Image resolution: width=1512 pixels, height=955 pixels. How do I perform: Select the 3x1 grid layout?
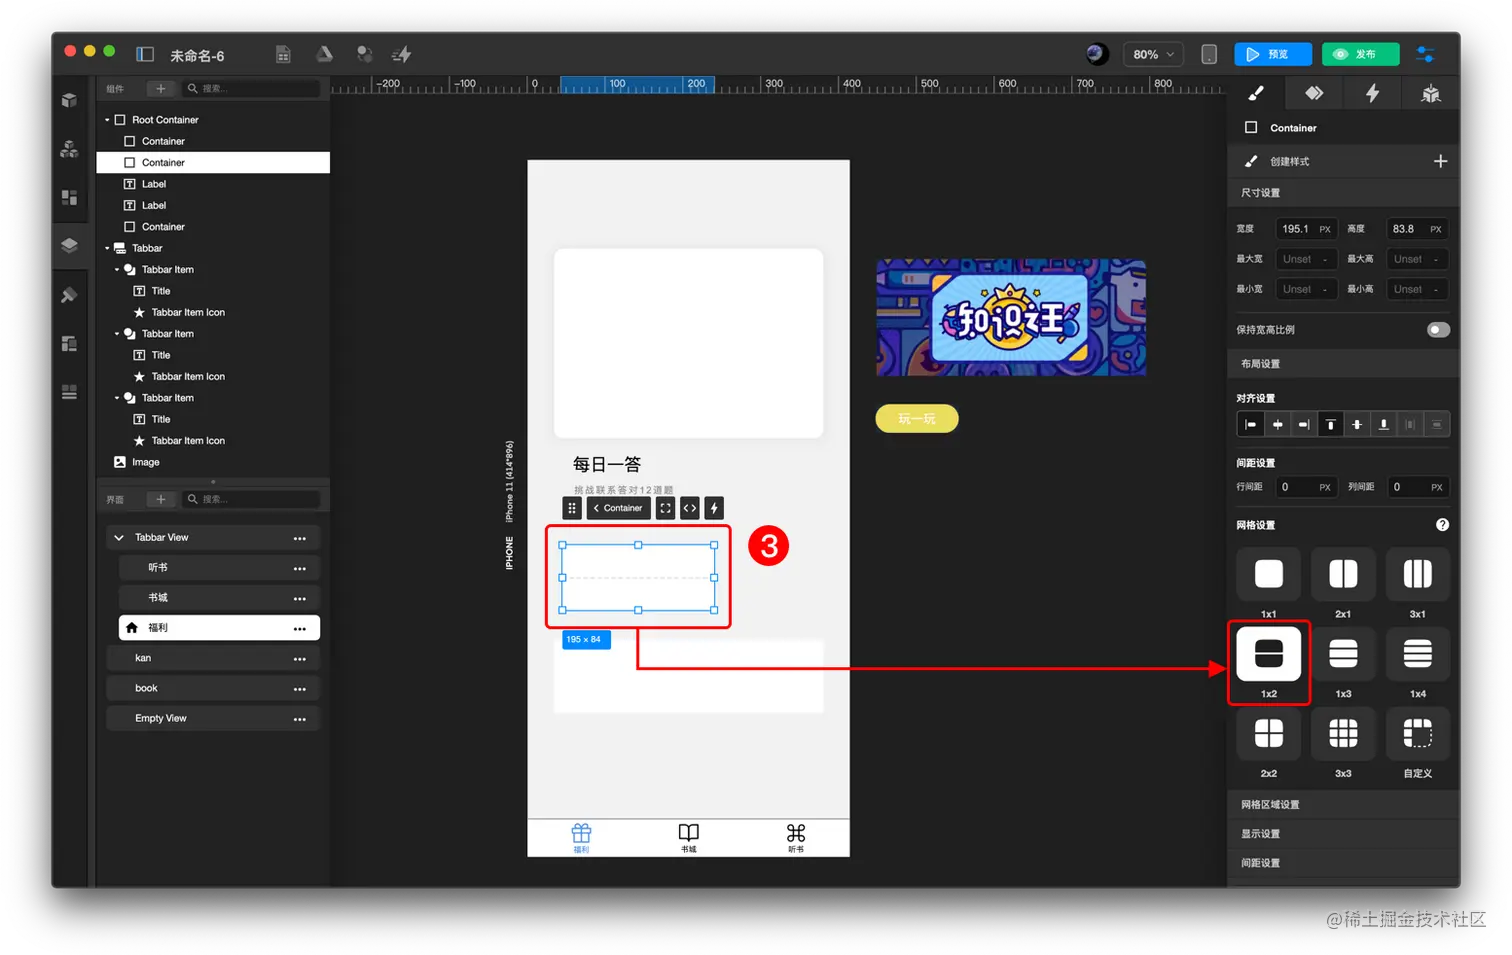(x=1418, y=574)
